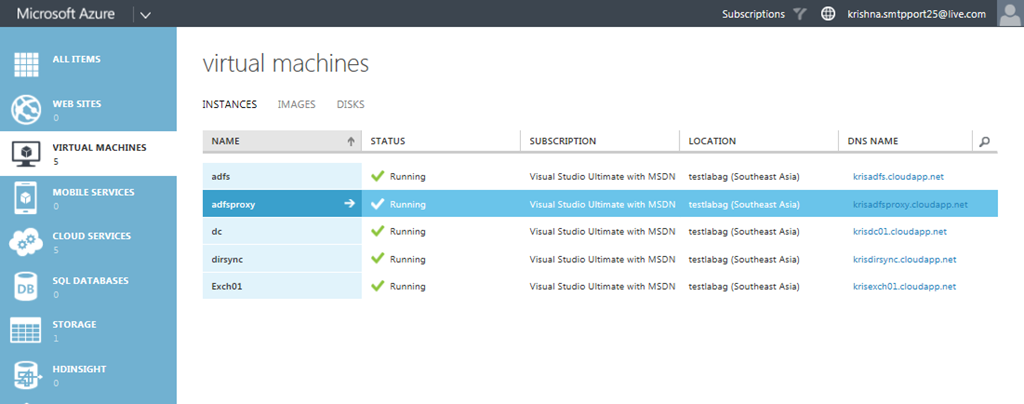Open the HDInsight elephant icon
Screen dimensions: 1024x404
pos(26,375)
